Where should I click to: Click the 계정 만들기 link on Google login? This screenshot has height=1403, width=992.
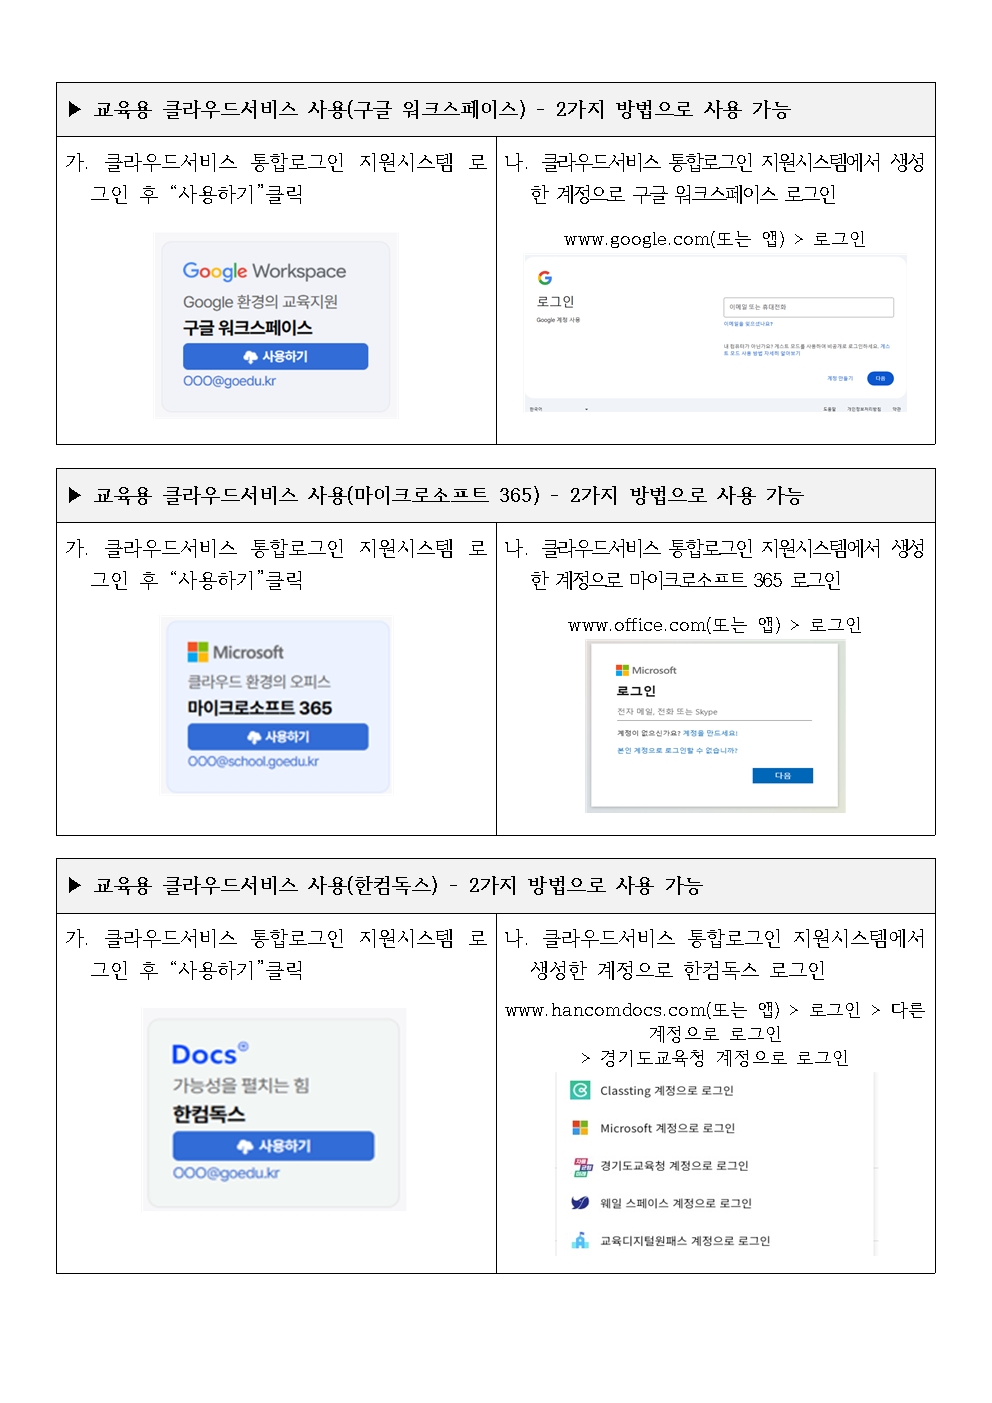(x=840, y=378)
